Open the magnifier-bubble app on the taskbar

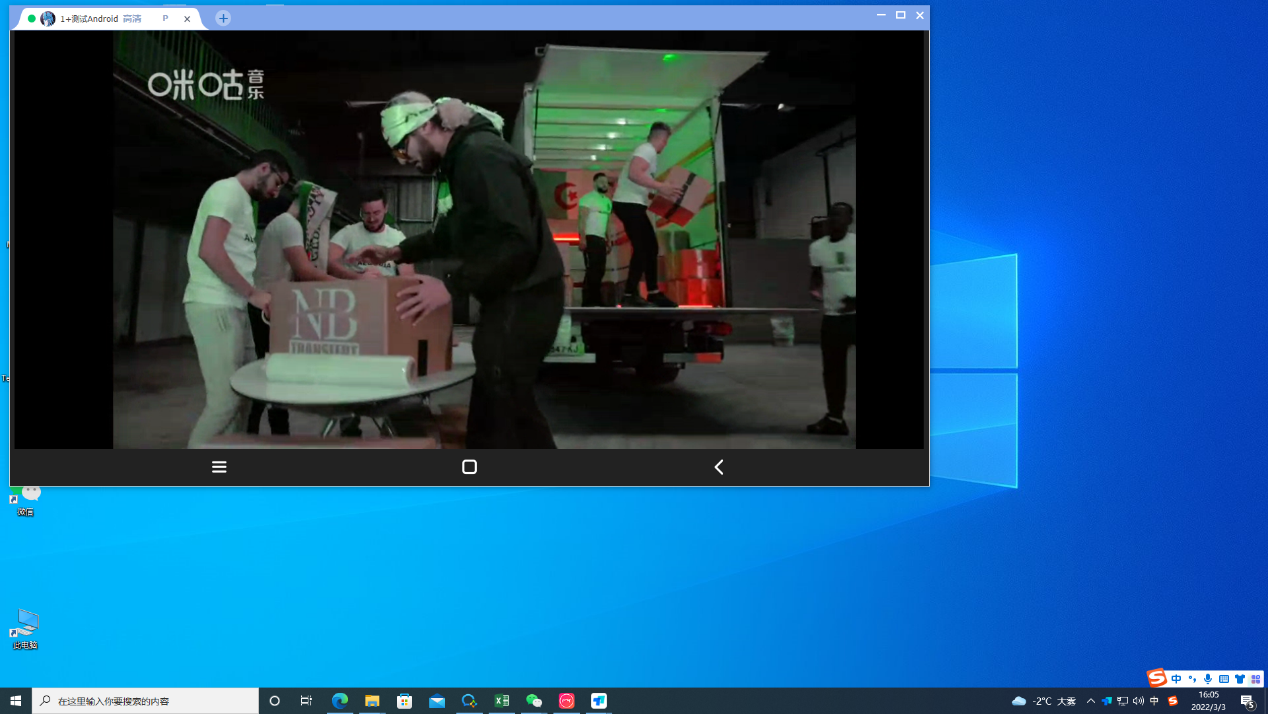[469, 701]
